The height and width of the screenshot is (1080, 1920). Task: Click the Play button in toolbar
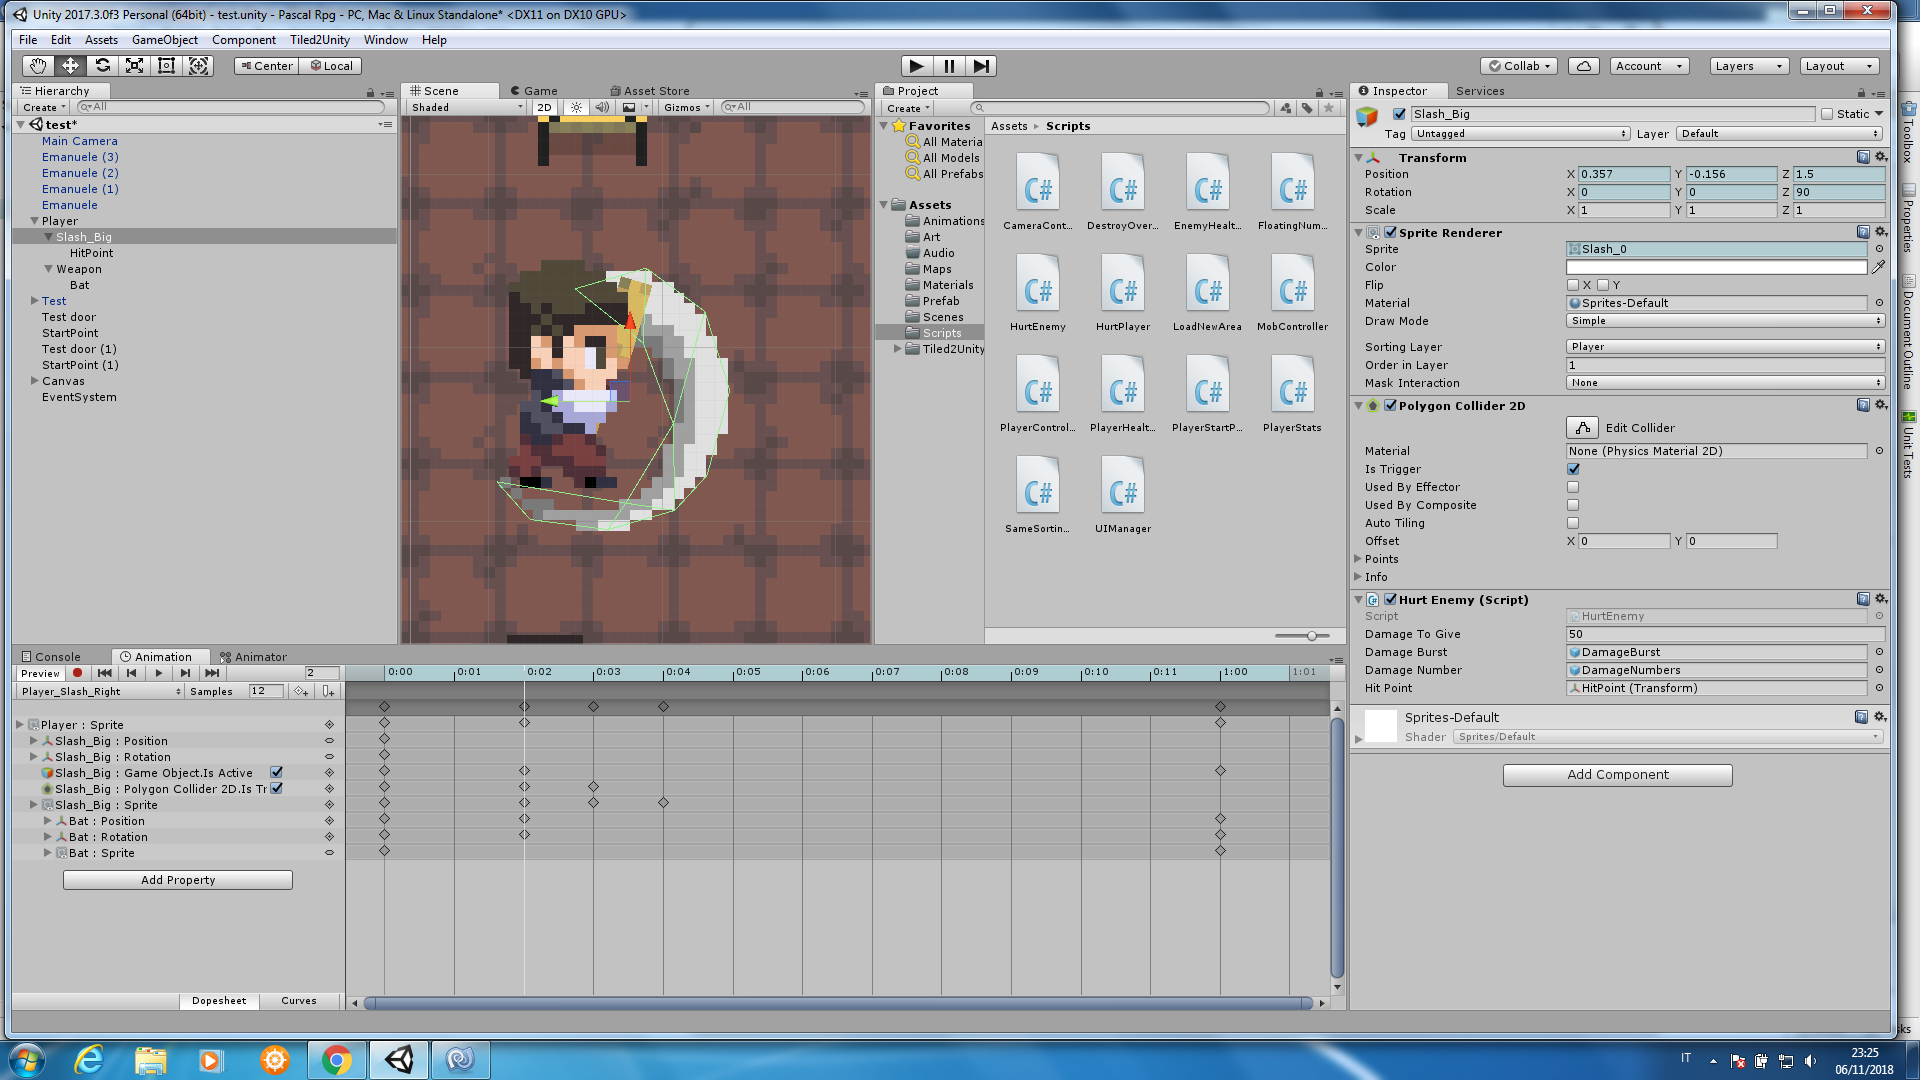pyautogui.click(x=916, y=66)
